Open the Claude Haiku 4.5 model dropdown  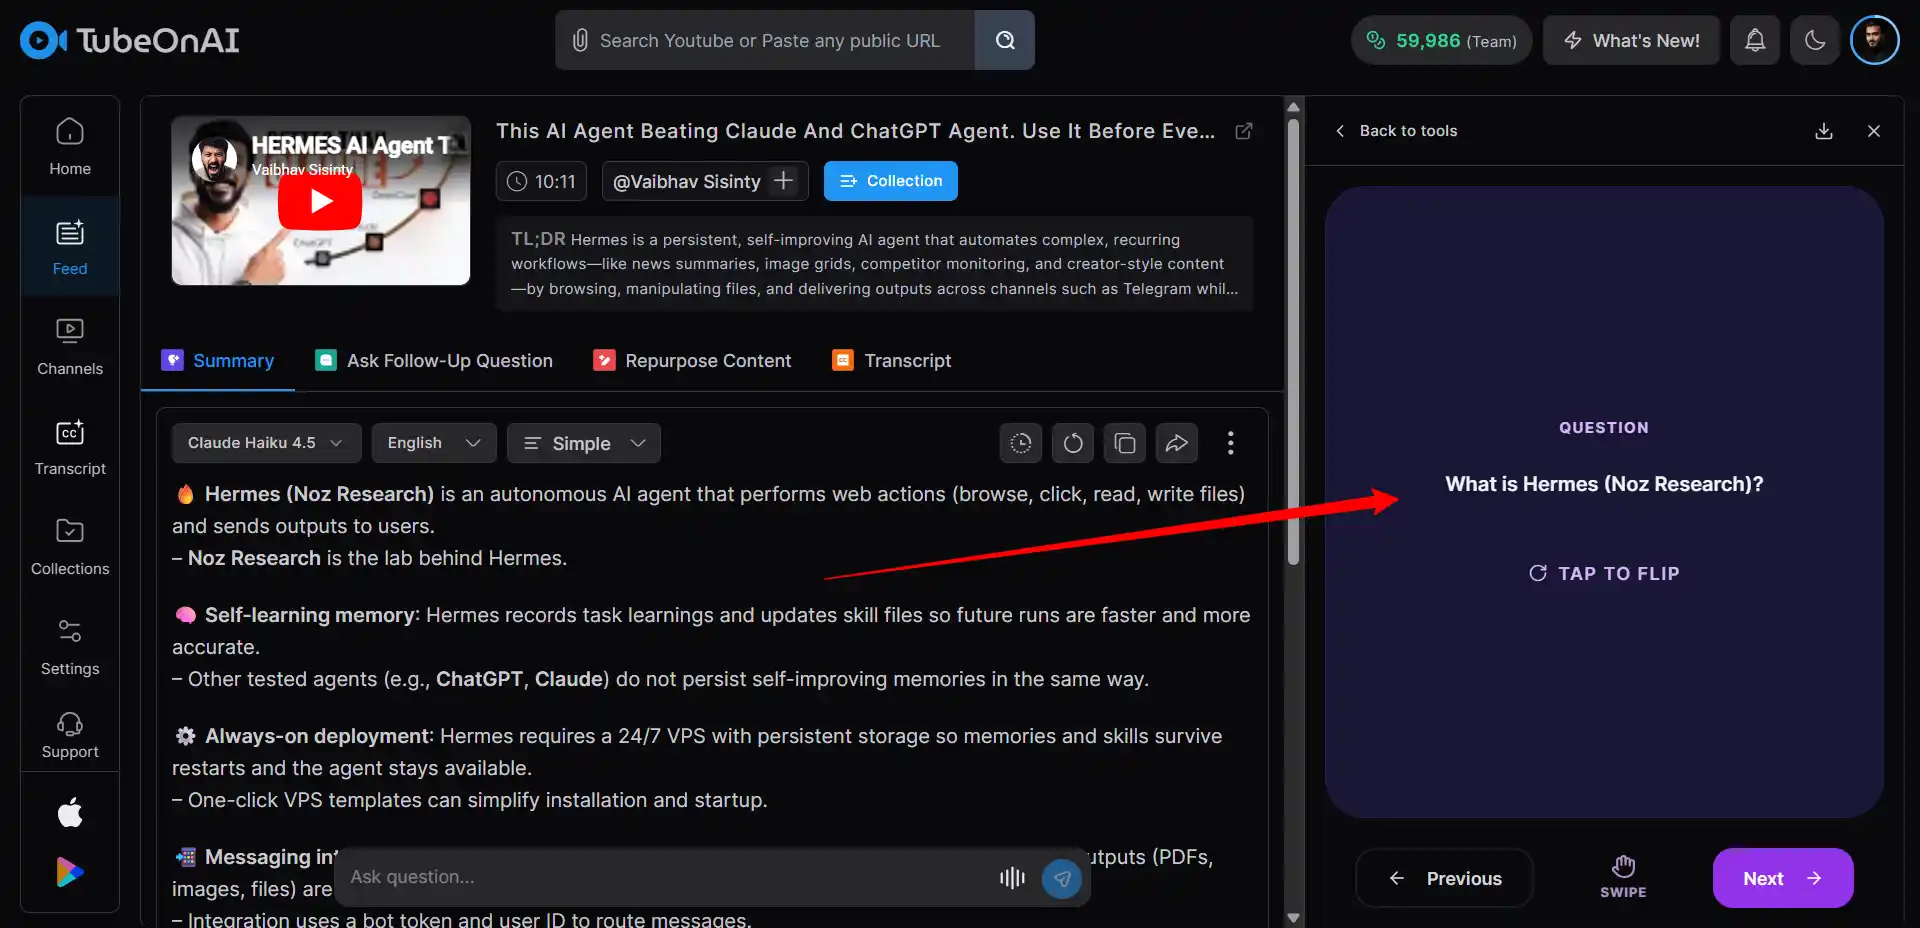click(x=266, y=443)
